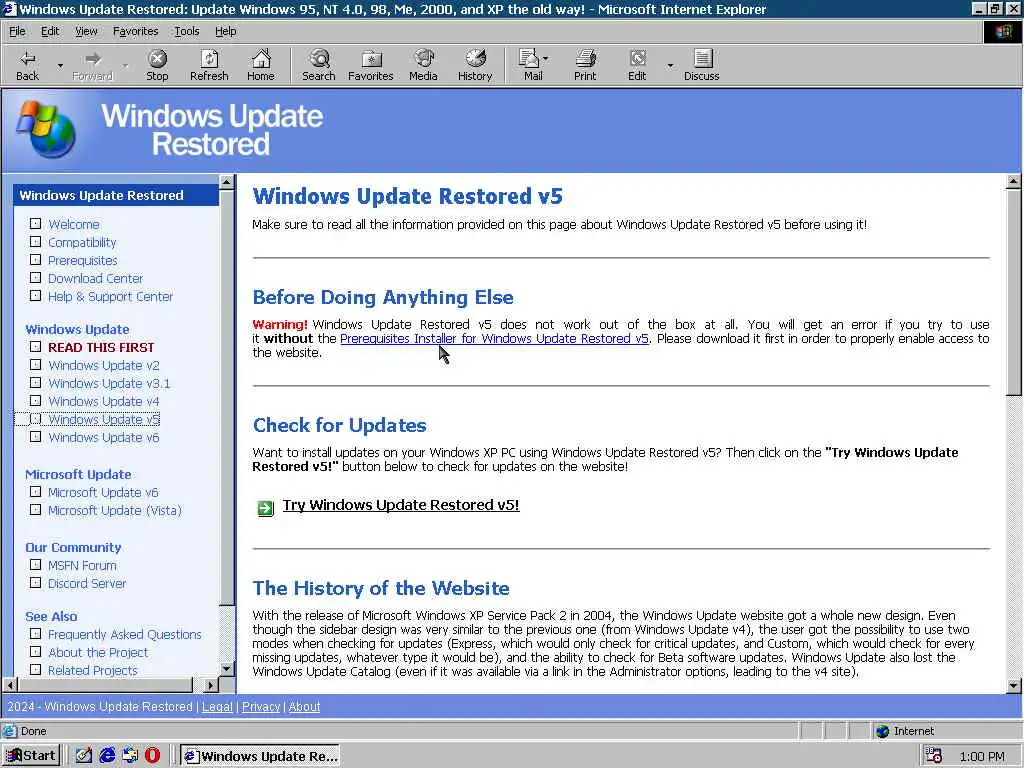1024x768 pixels.
Task: Open the Help & Support Center link
Action: click(x=110, y=296)
